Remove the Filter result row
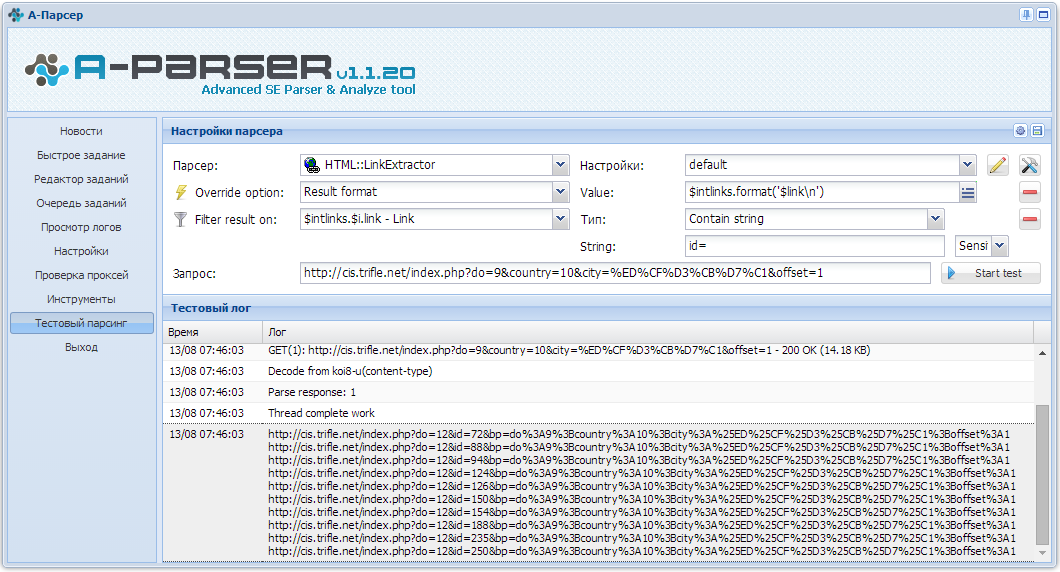The image size is (1060, 572). click(1030, 219)
